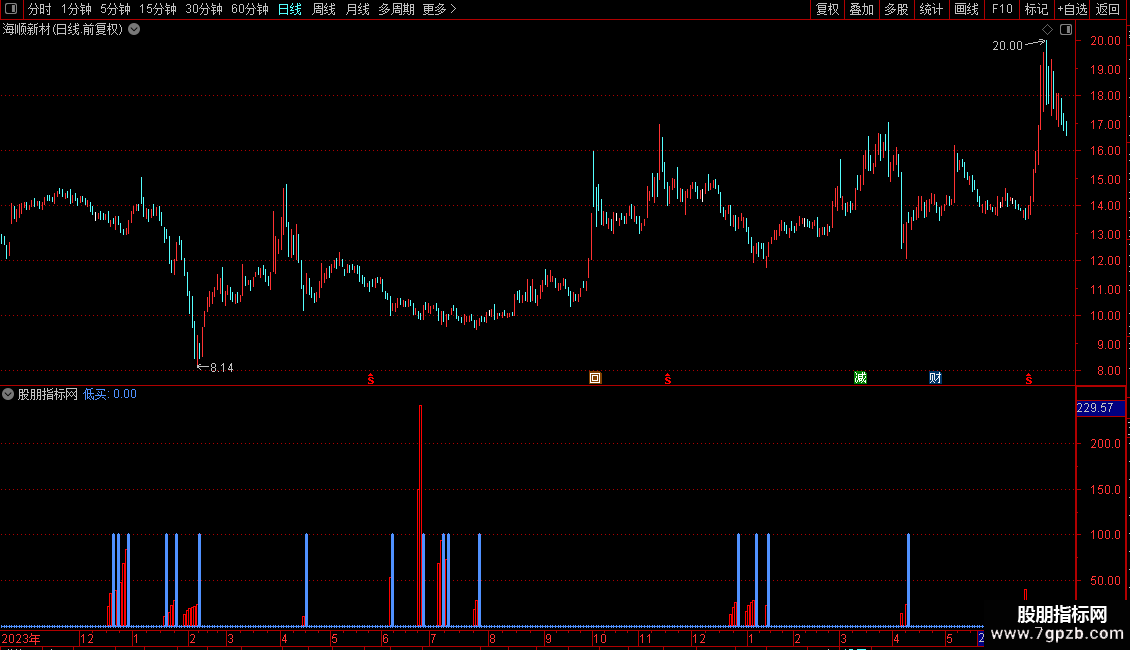Viewport: 1130px width, 650px height.
Task: Open 多周期 multi-period view
Action: (x=396, y=9)
